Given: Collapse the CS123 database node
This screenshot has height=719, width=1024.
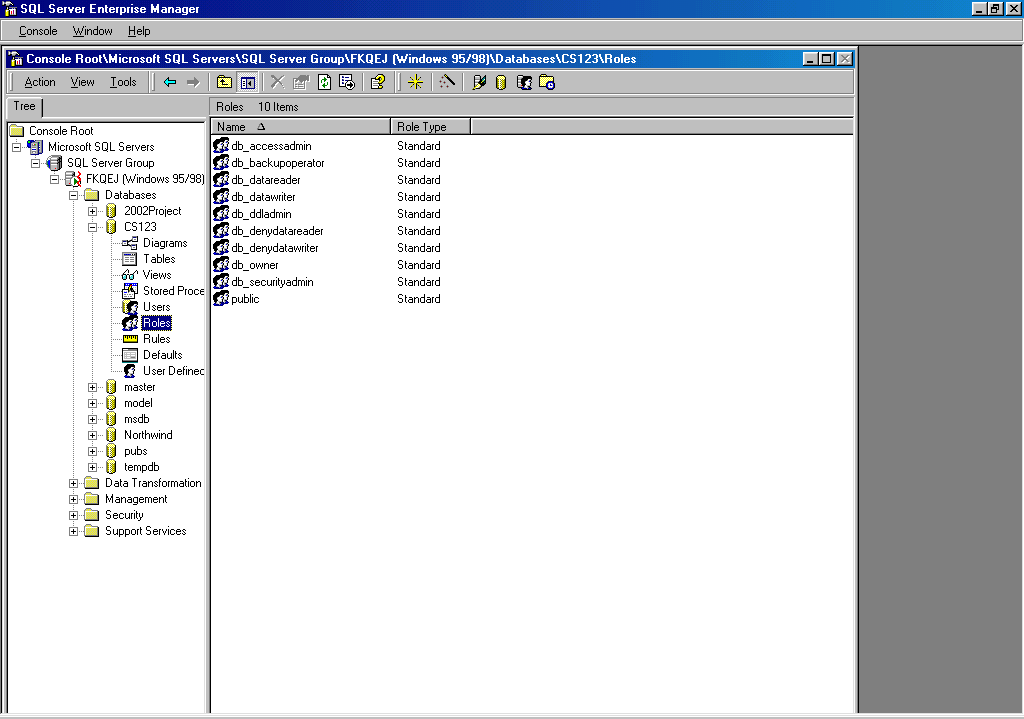Looking at the screenshot, I should (x=93, y=227).
